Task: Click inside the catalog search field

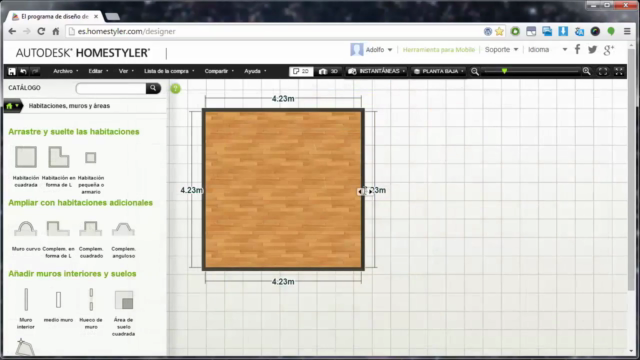Action: click(x=111, y=88)
